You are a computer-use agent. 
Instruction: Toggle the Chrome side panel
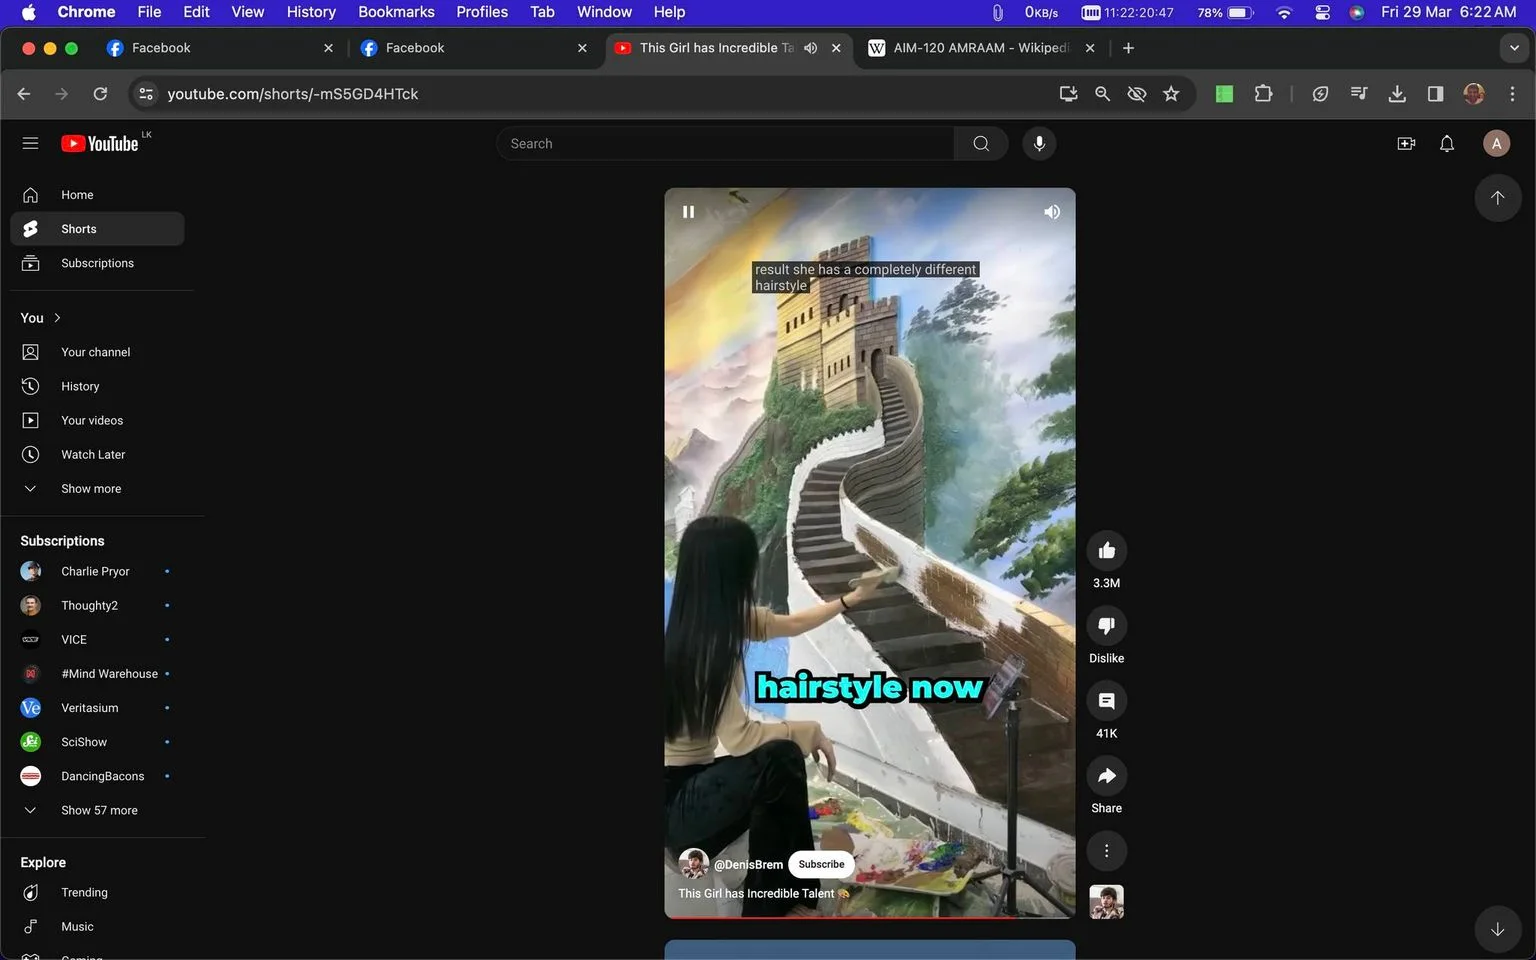(1435, 94)
